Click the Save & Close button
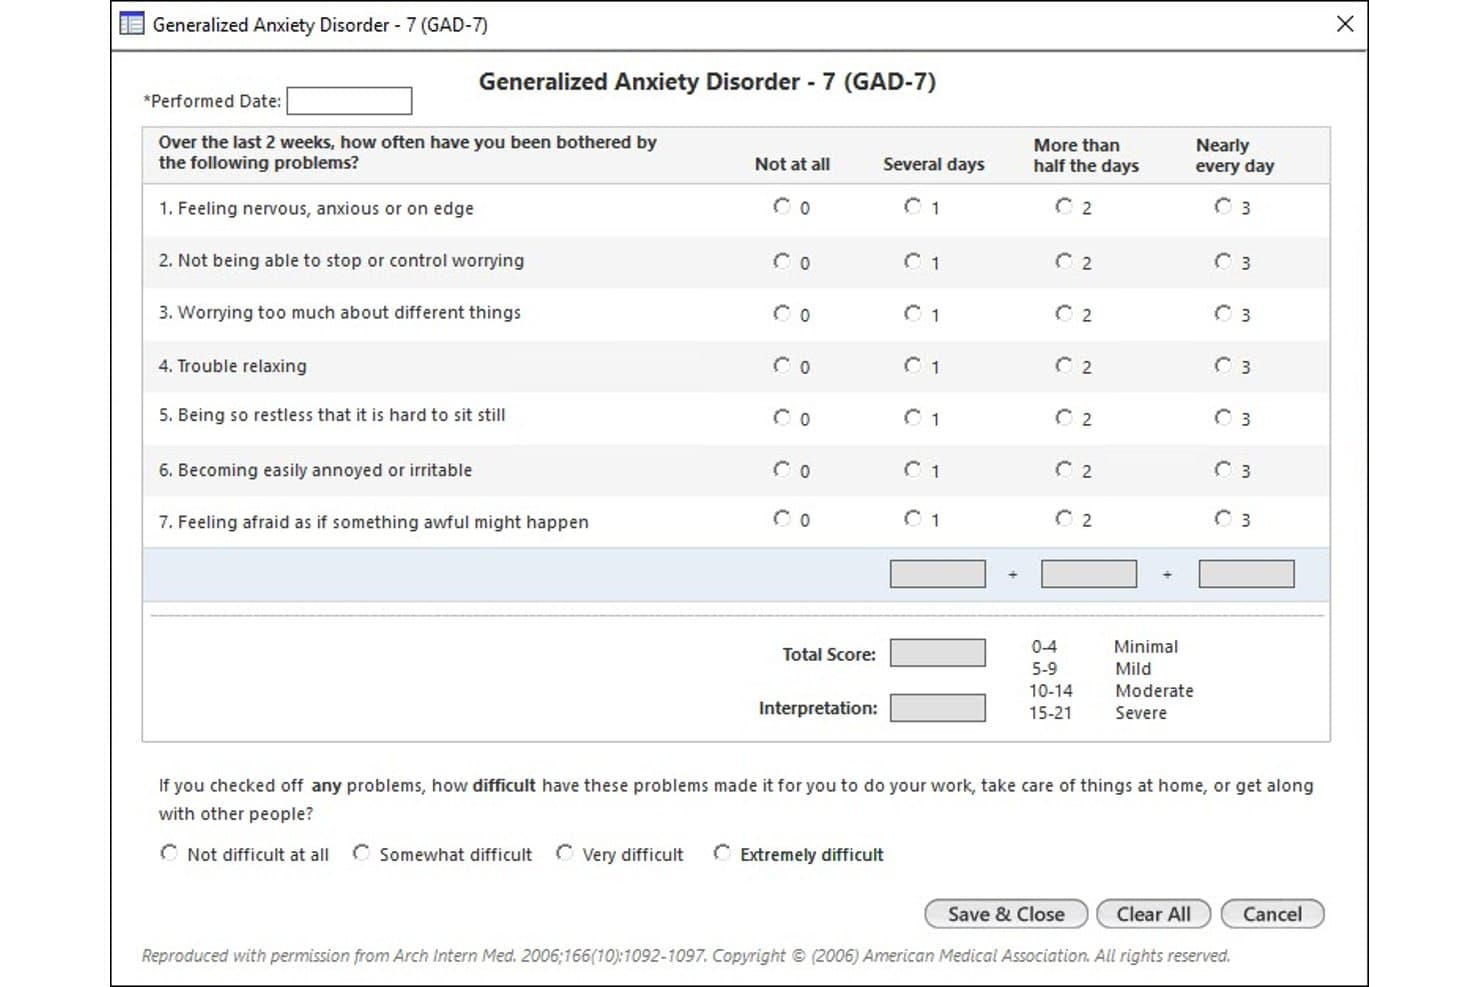This screenshot has height=987, width=1480. click(x=1006, y=914)
